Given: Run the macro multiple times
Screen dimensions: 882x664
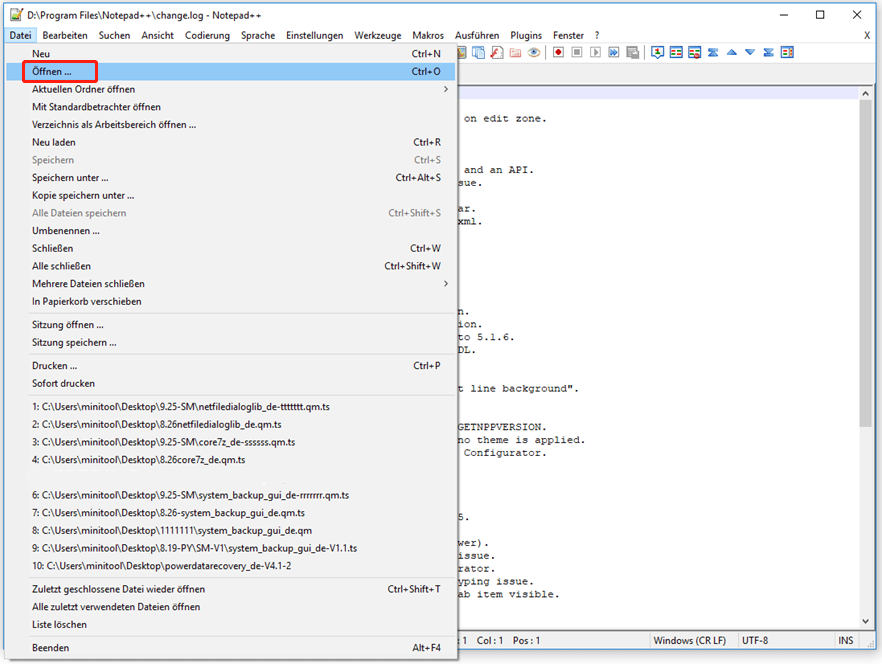Looking at the screenshot, I should [614, 52].
